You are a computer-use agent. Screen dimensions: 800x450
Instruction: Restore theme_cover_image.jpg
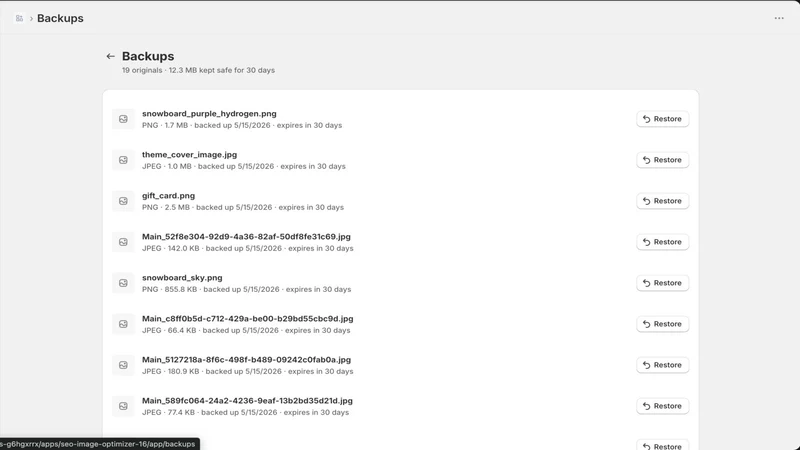coord(662,160)
